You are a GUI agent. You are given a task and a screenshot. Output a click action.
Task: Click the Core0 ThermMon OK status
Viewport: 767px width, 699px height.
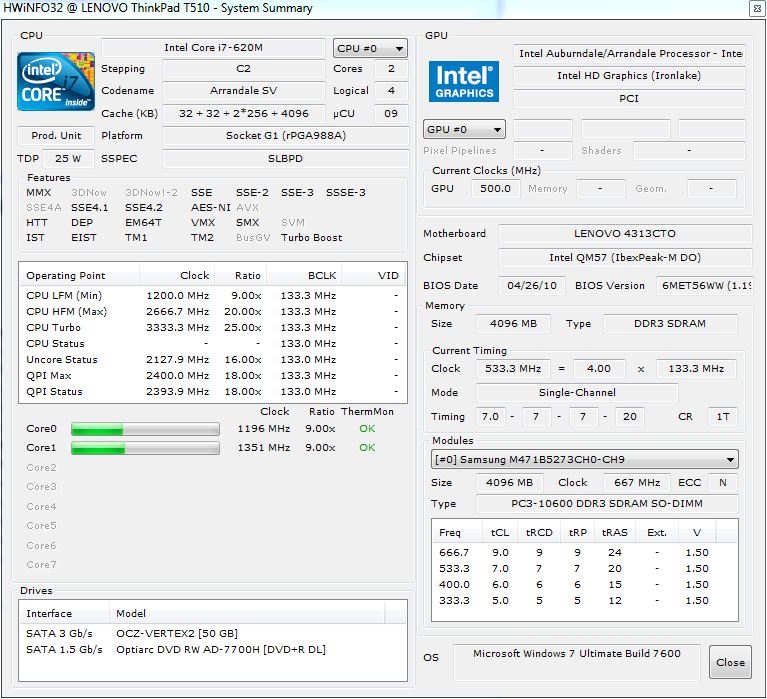367,429
